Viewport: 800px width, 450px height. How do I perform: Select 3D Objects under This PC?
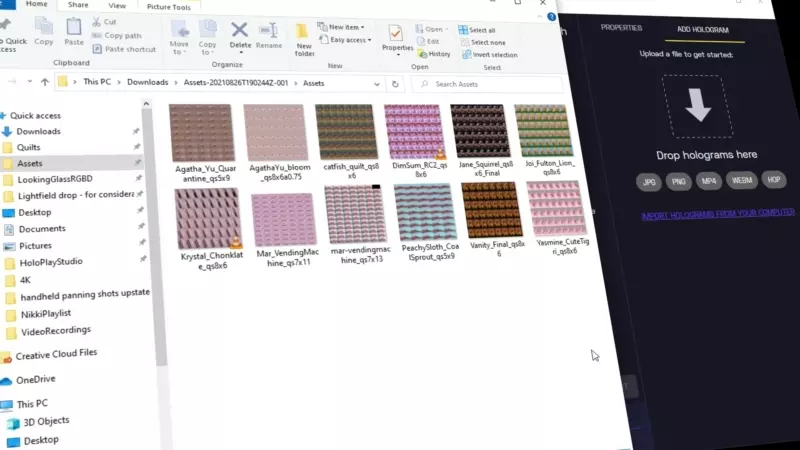click(x=46, y=421)
